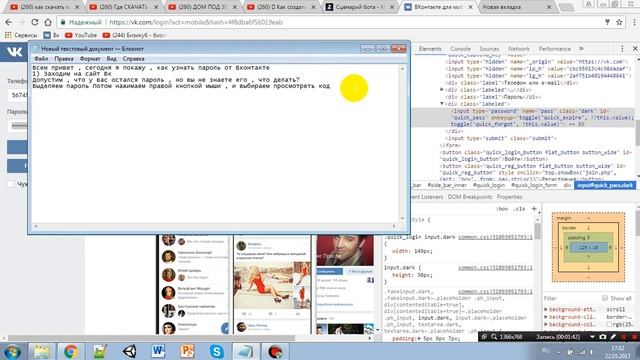Open Notepad's Вид menu
640x360 pixels.
coord(111,59)
